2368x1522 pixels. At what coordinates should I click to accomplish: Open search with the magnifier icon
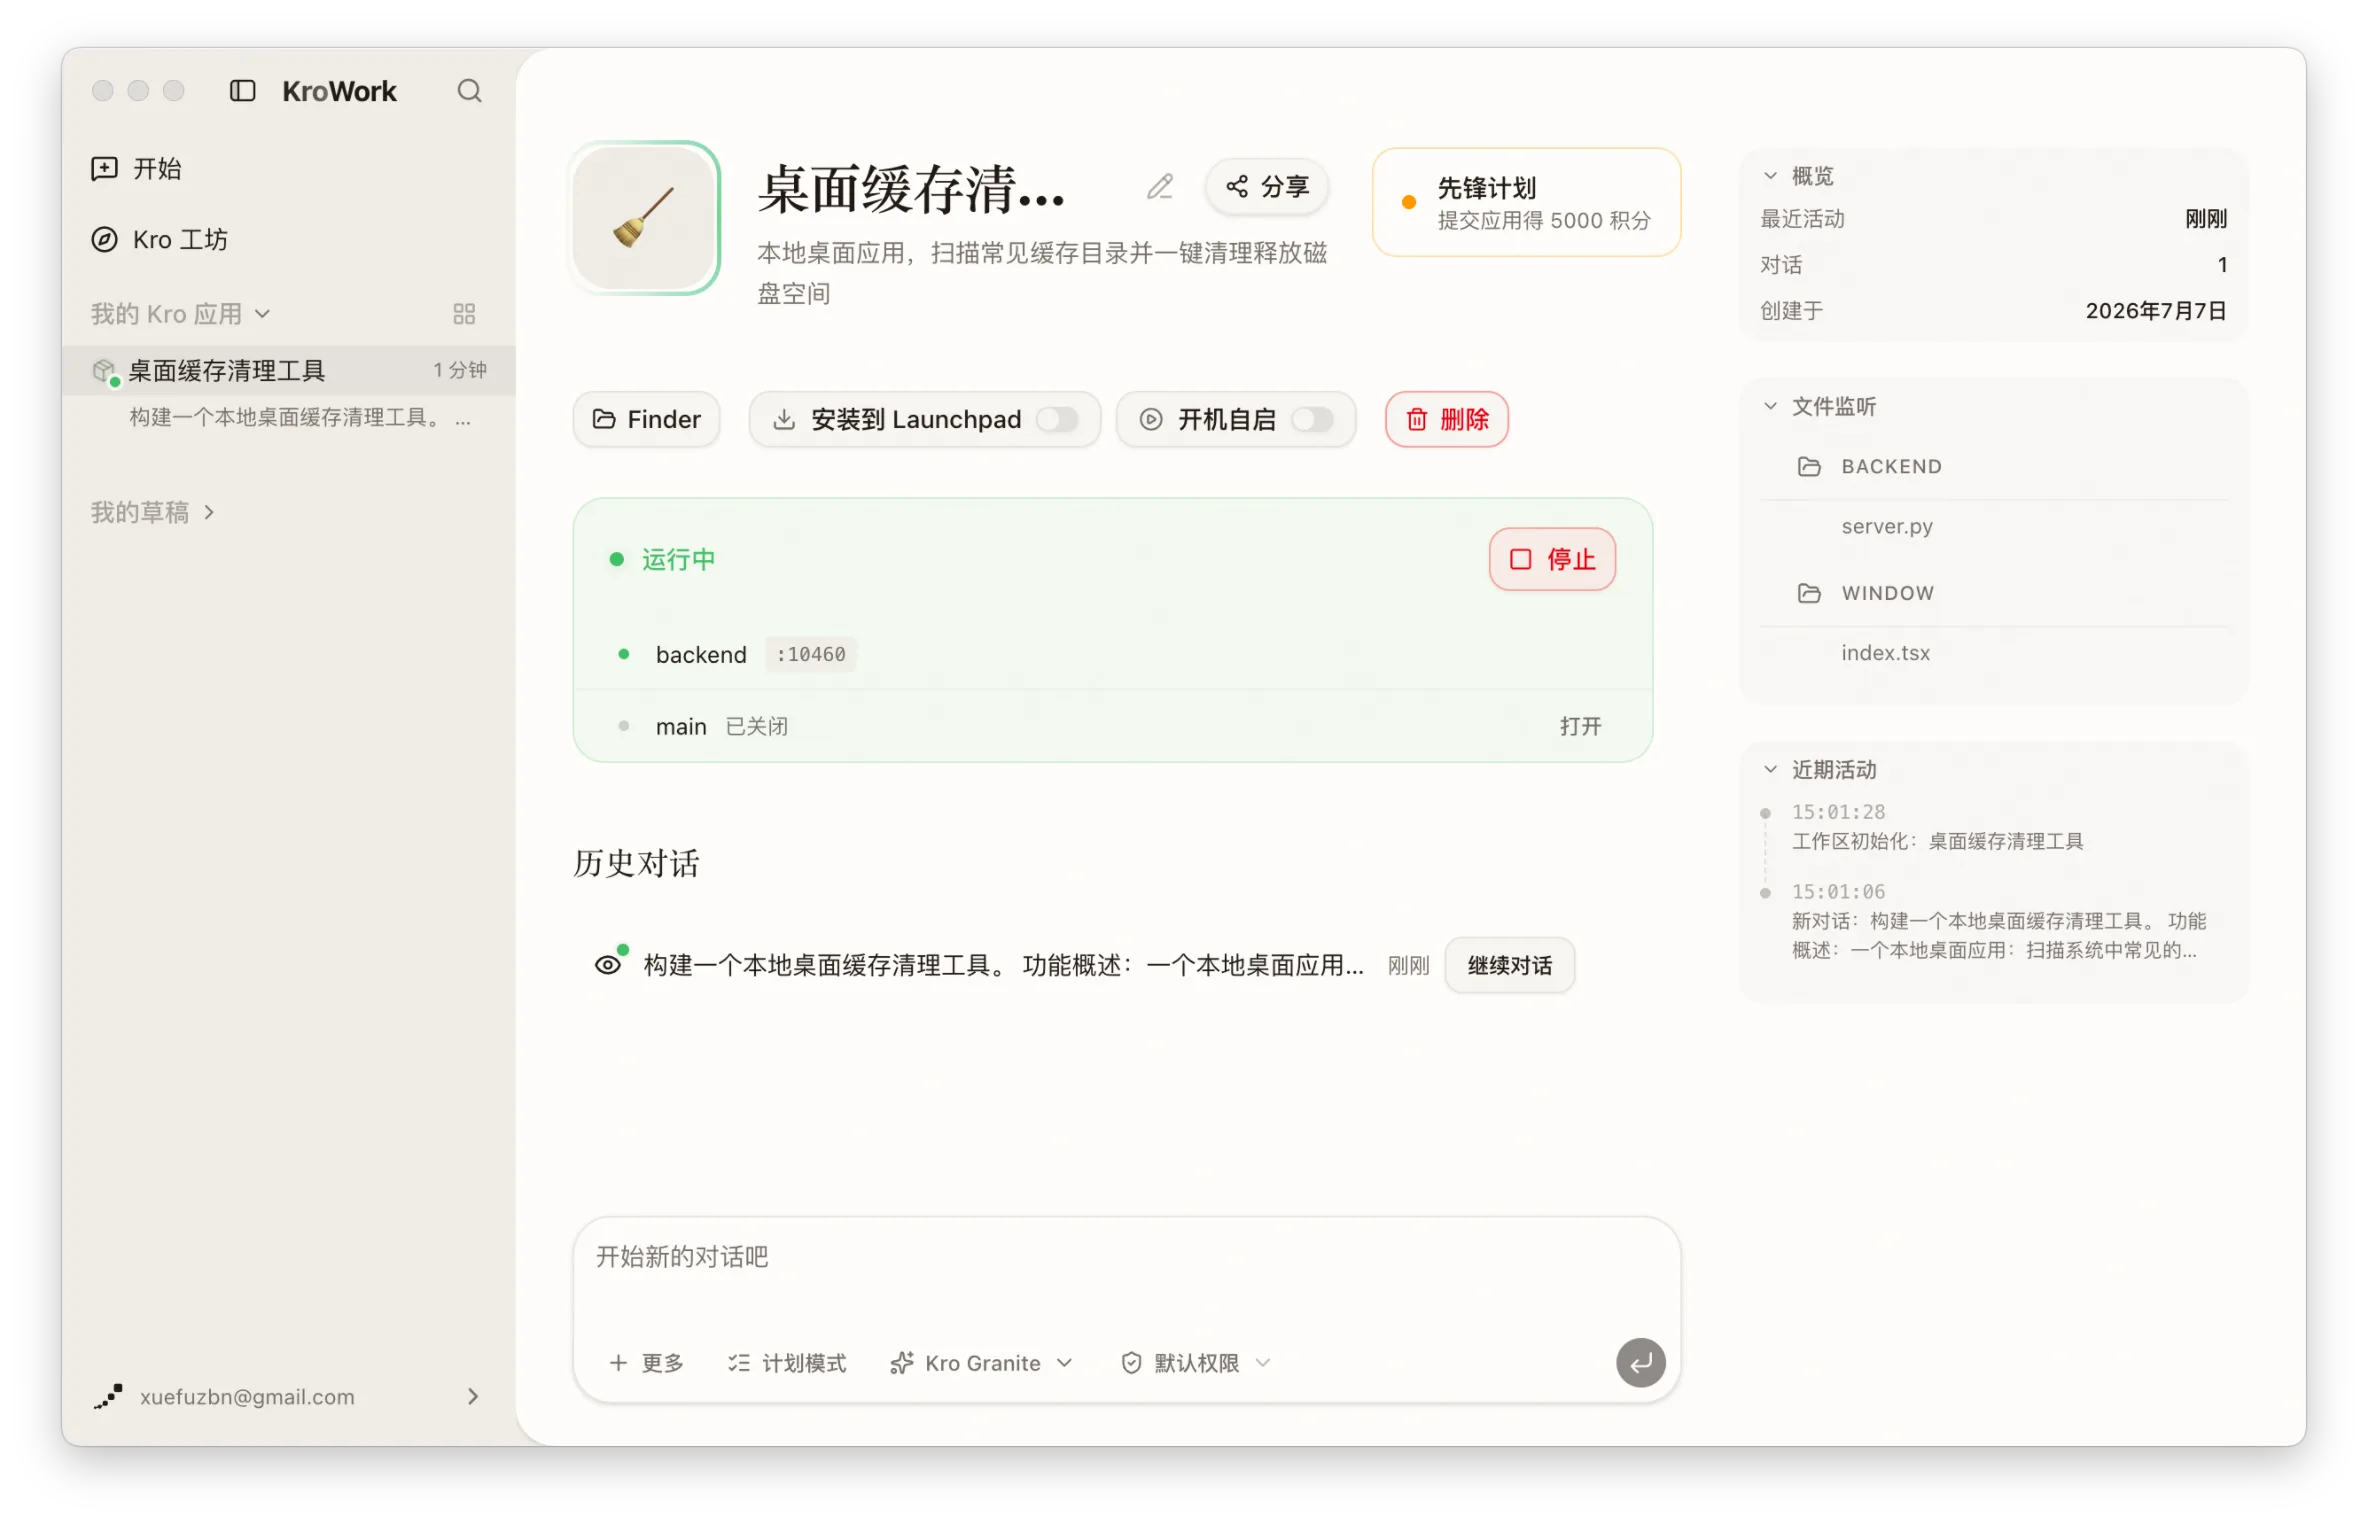(469, 91)
